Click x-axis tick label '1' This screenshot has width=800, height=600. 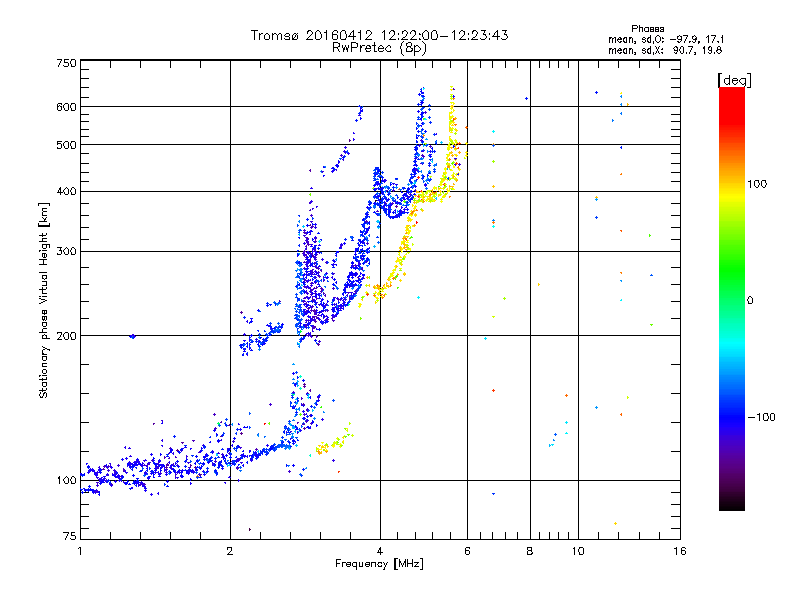click(80, 551)
